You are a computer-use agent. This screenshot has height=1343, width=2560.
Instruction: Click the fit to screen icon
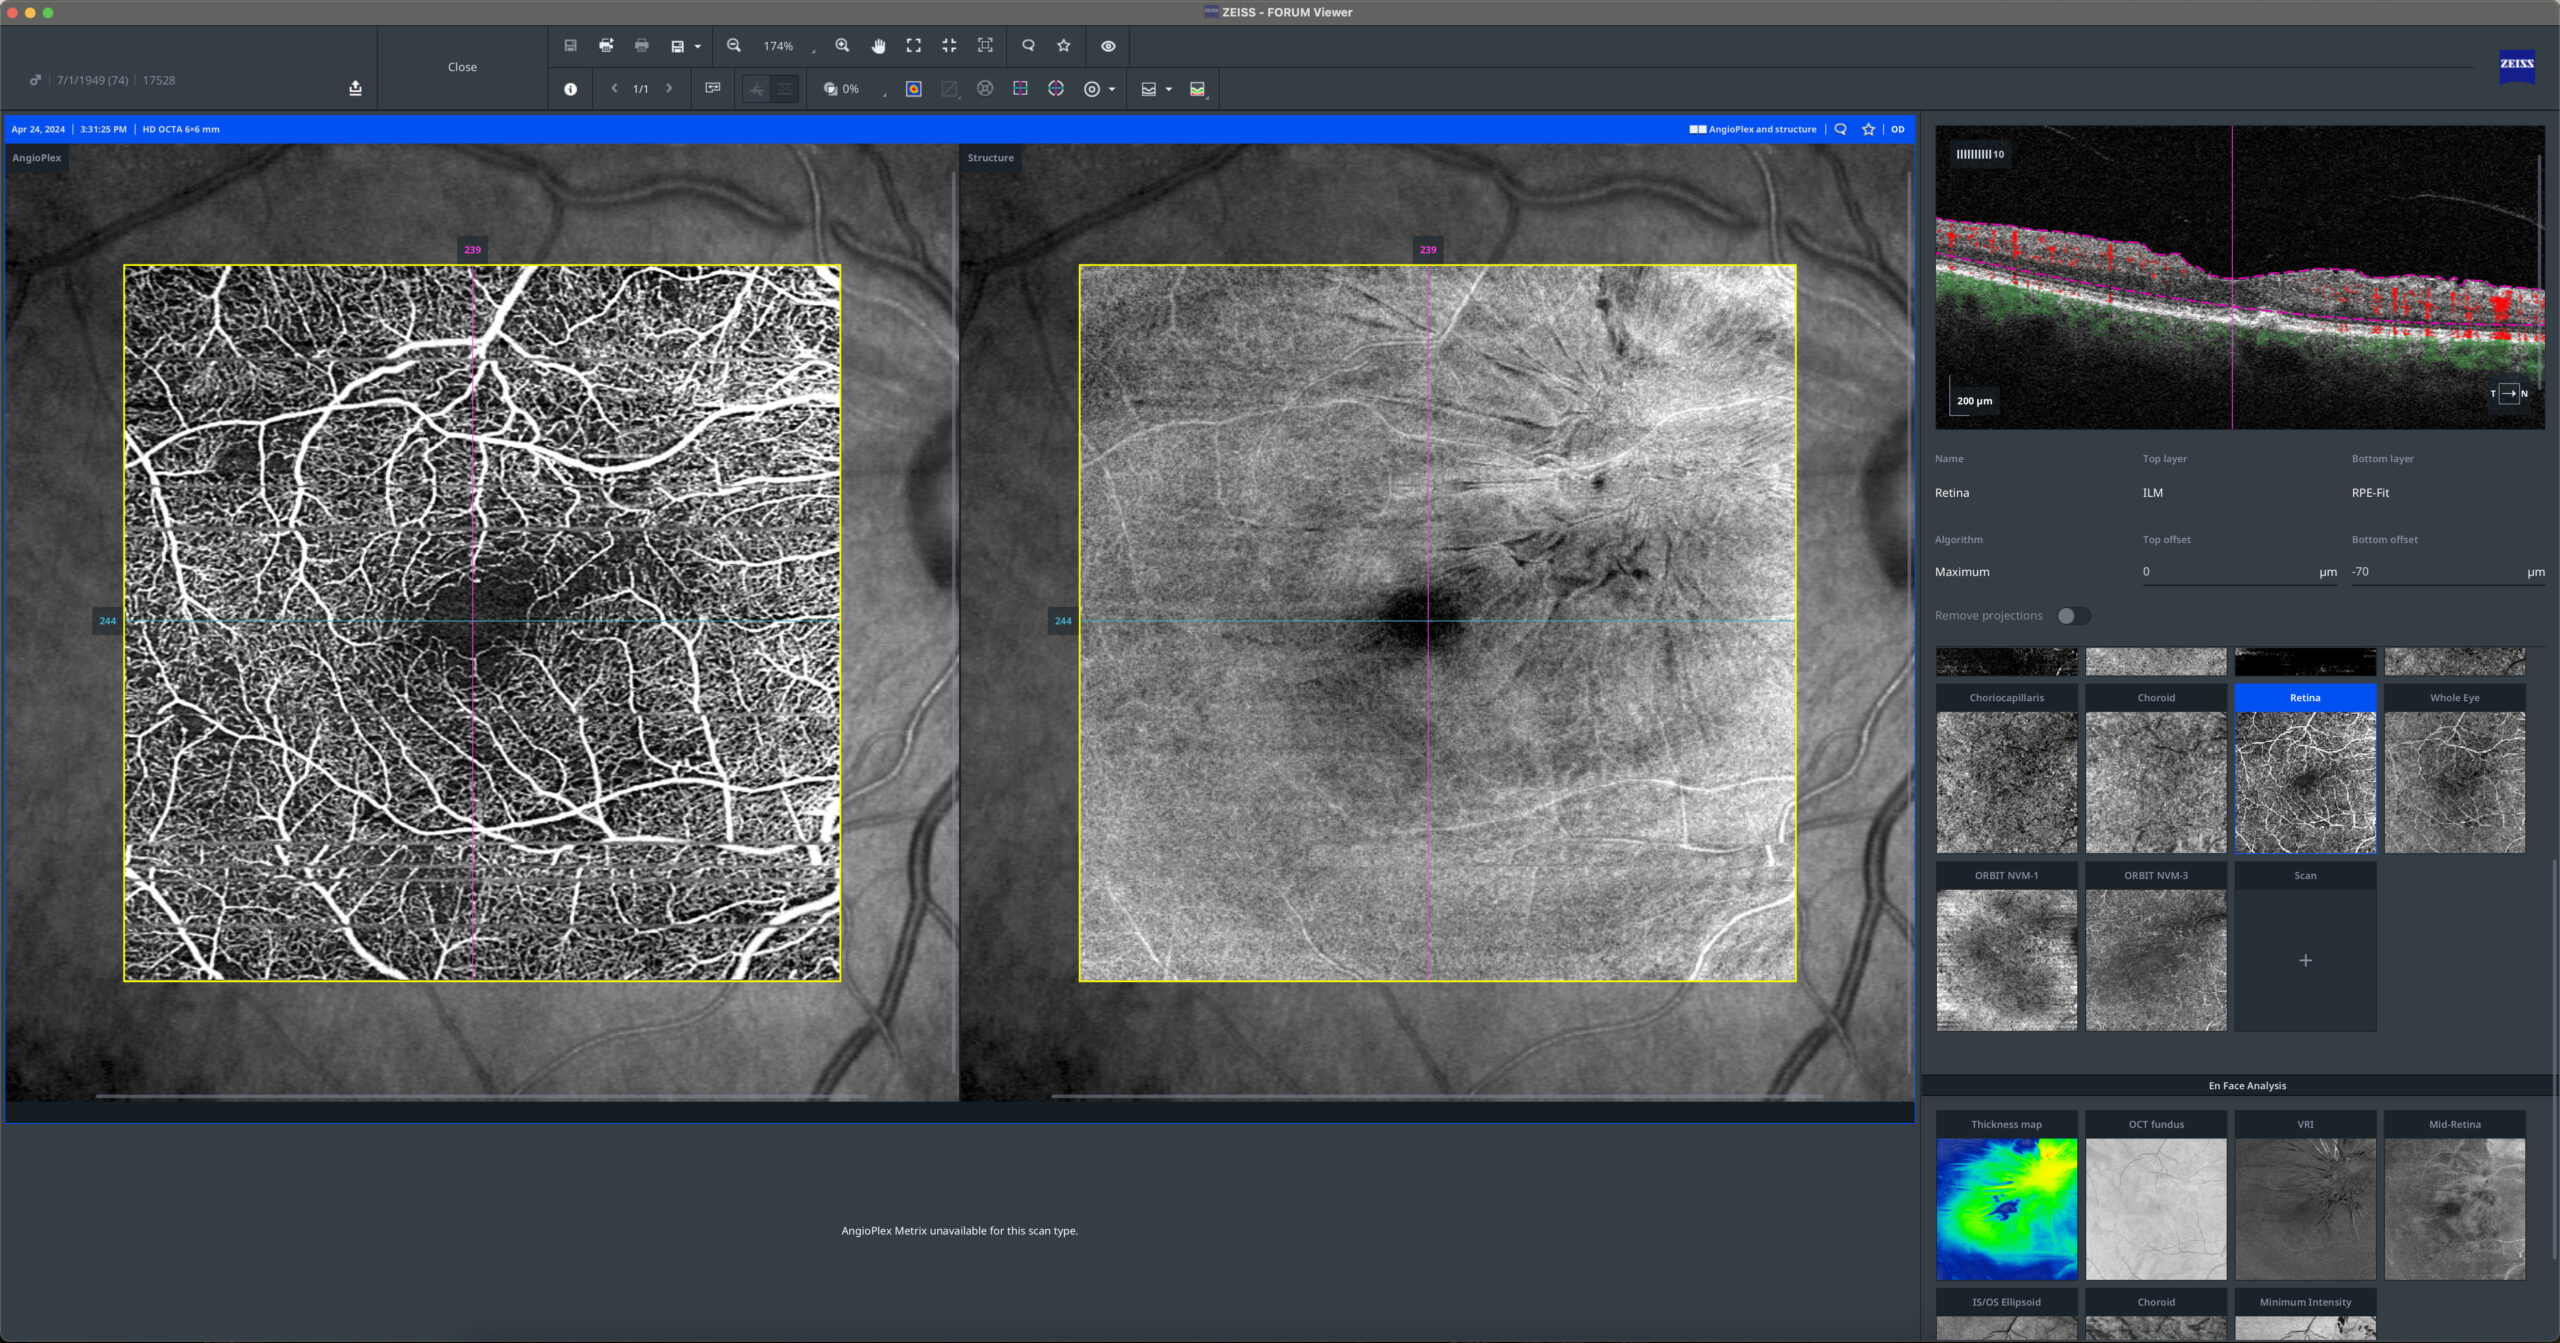click(913, 46)
